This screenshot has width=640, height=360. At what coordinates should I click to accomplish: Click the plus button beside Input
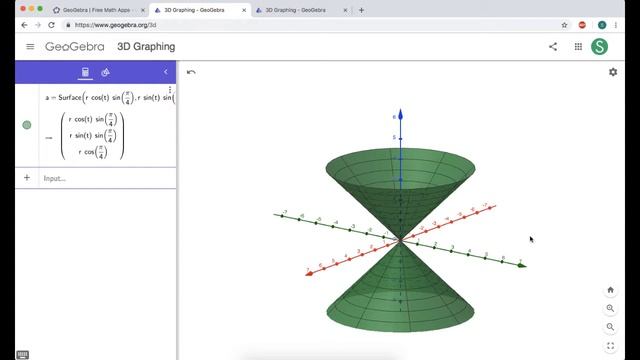point(27,178)
